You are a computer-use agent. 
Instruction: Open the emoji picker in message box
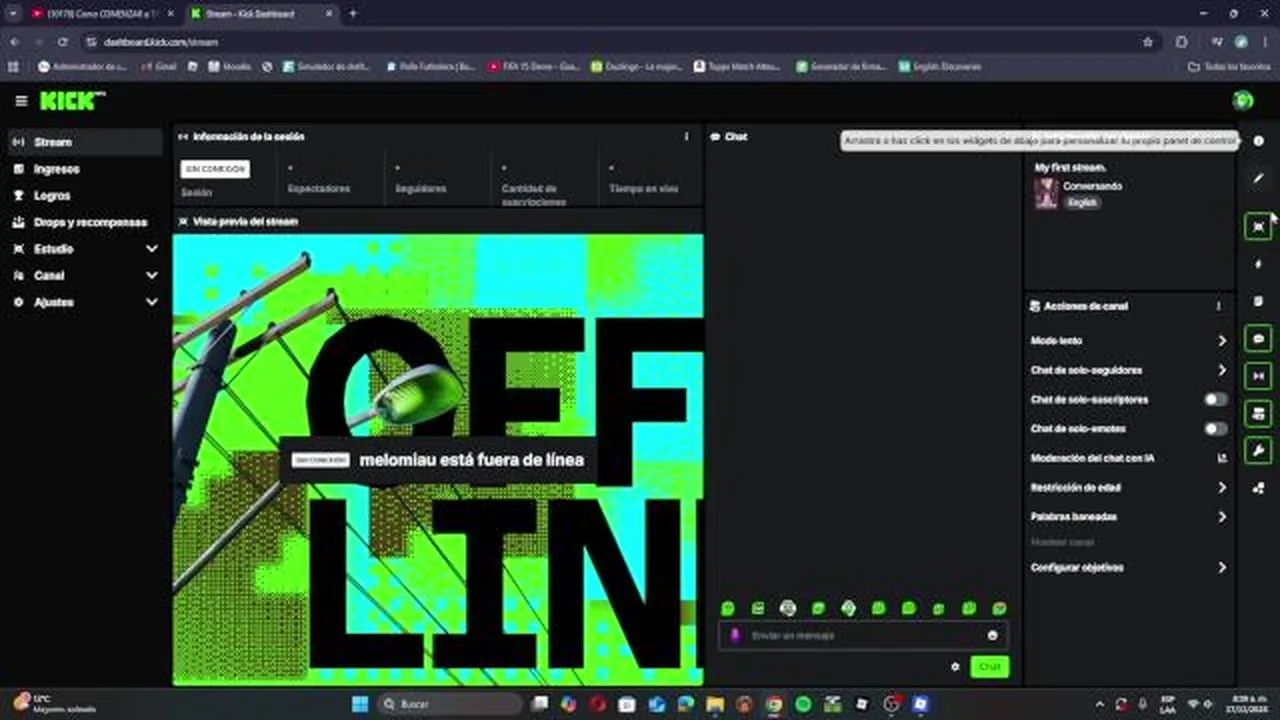(x=992, y=635)
